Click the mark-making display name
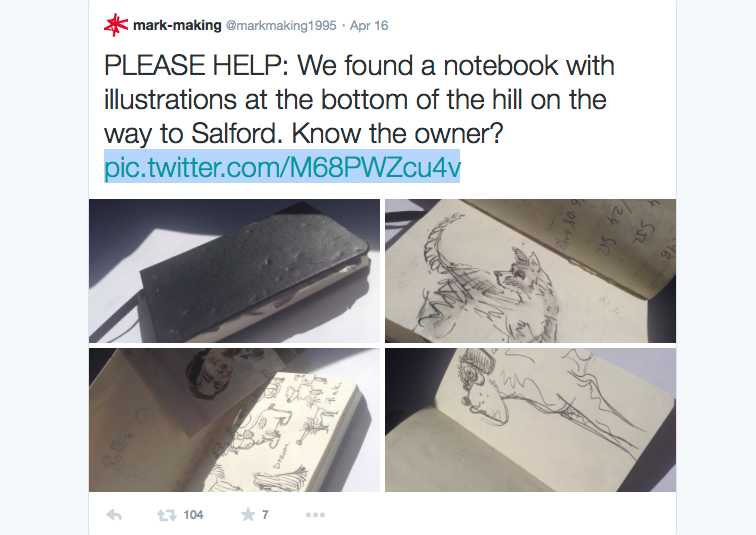Image resolution: width=756 pixels, height=535 pixels. (177, 25)
